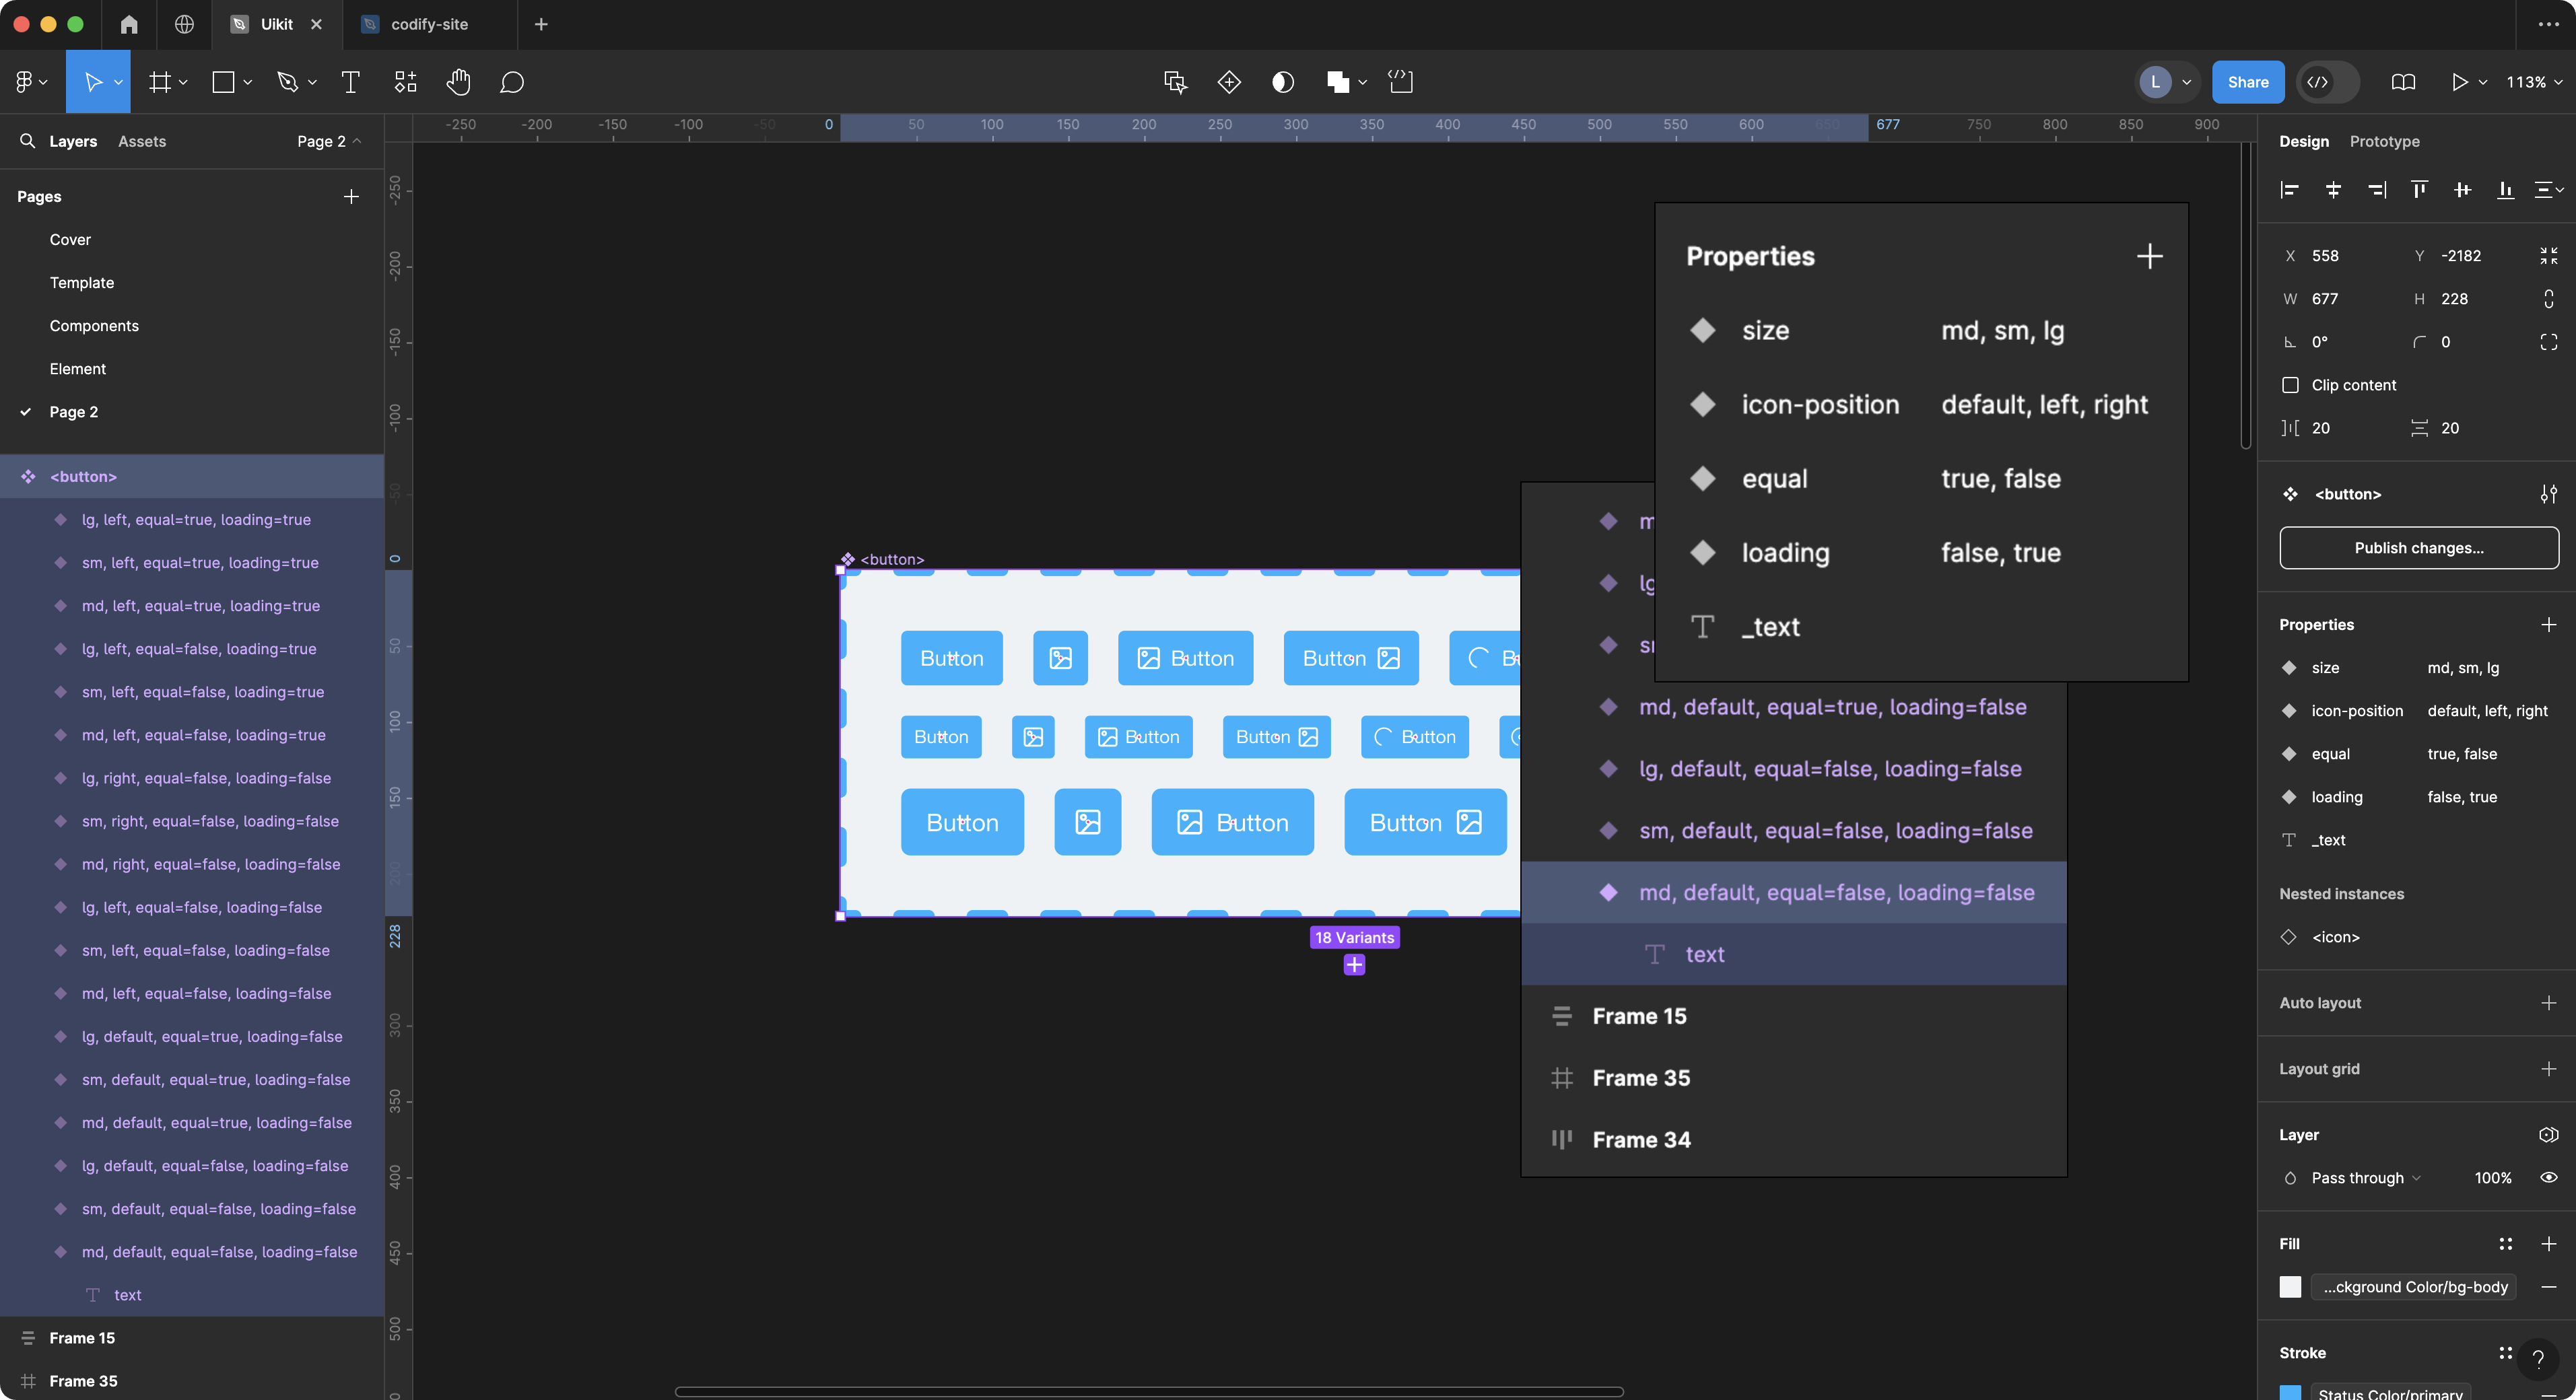
Task: Click the Present play icon
Action: tap(2459, 82)
